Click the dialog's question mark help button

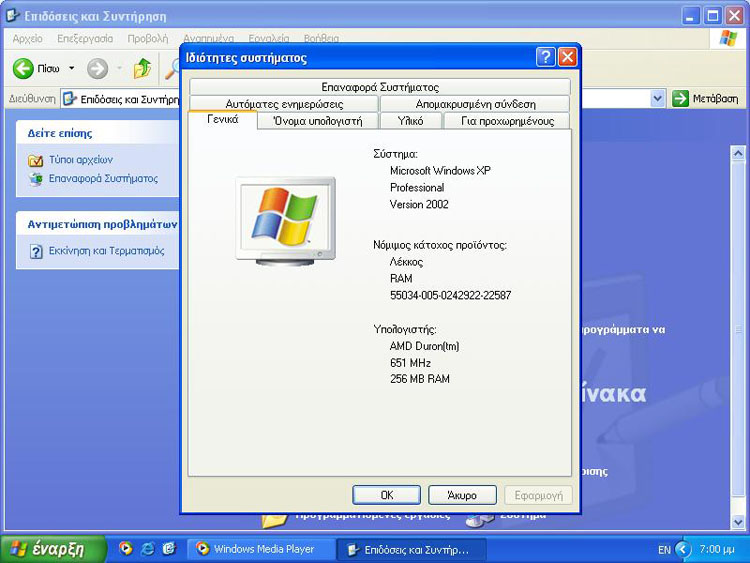(x=545, y=57)
